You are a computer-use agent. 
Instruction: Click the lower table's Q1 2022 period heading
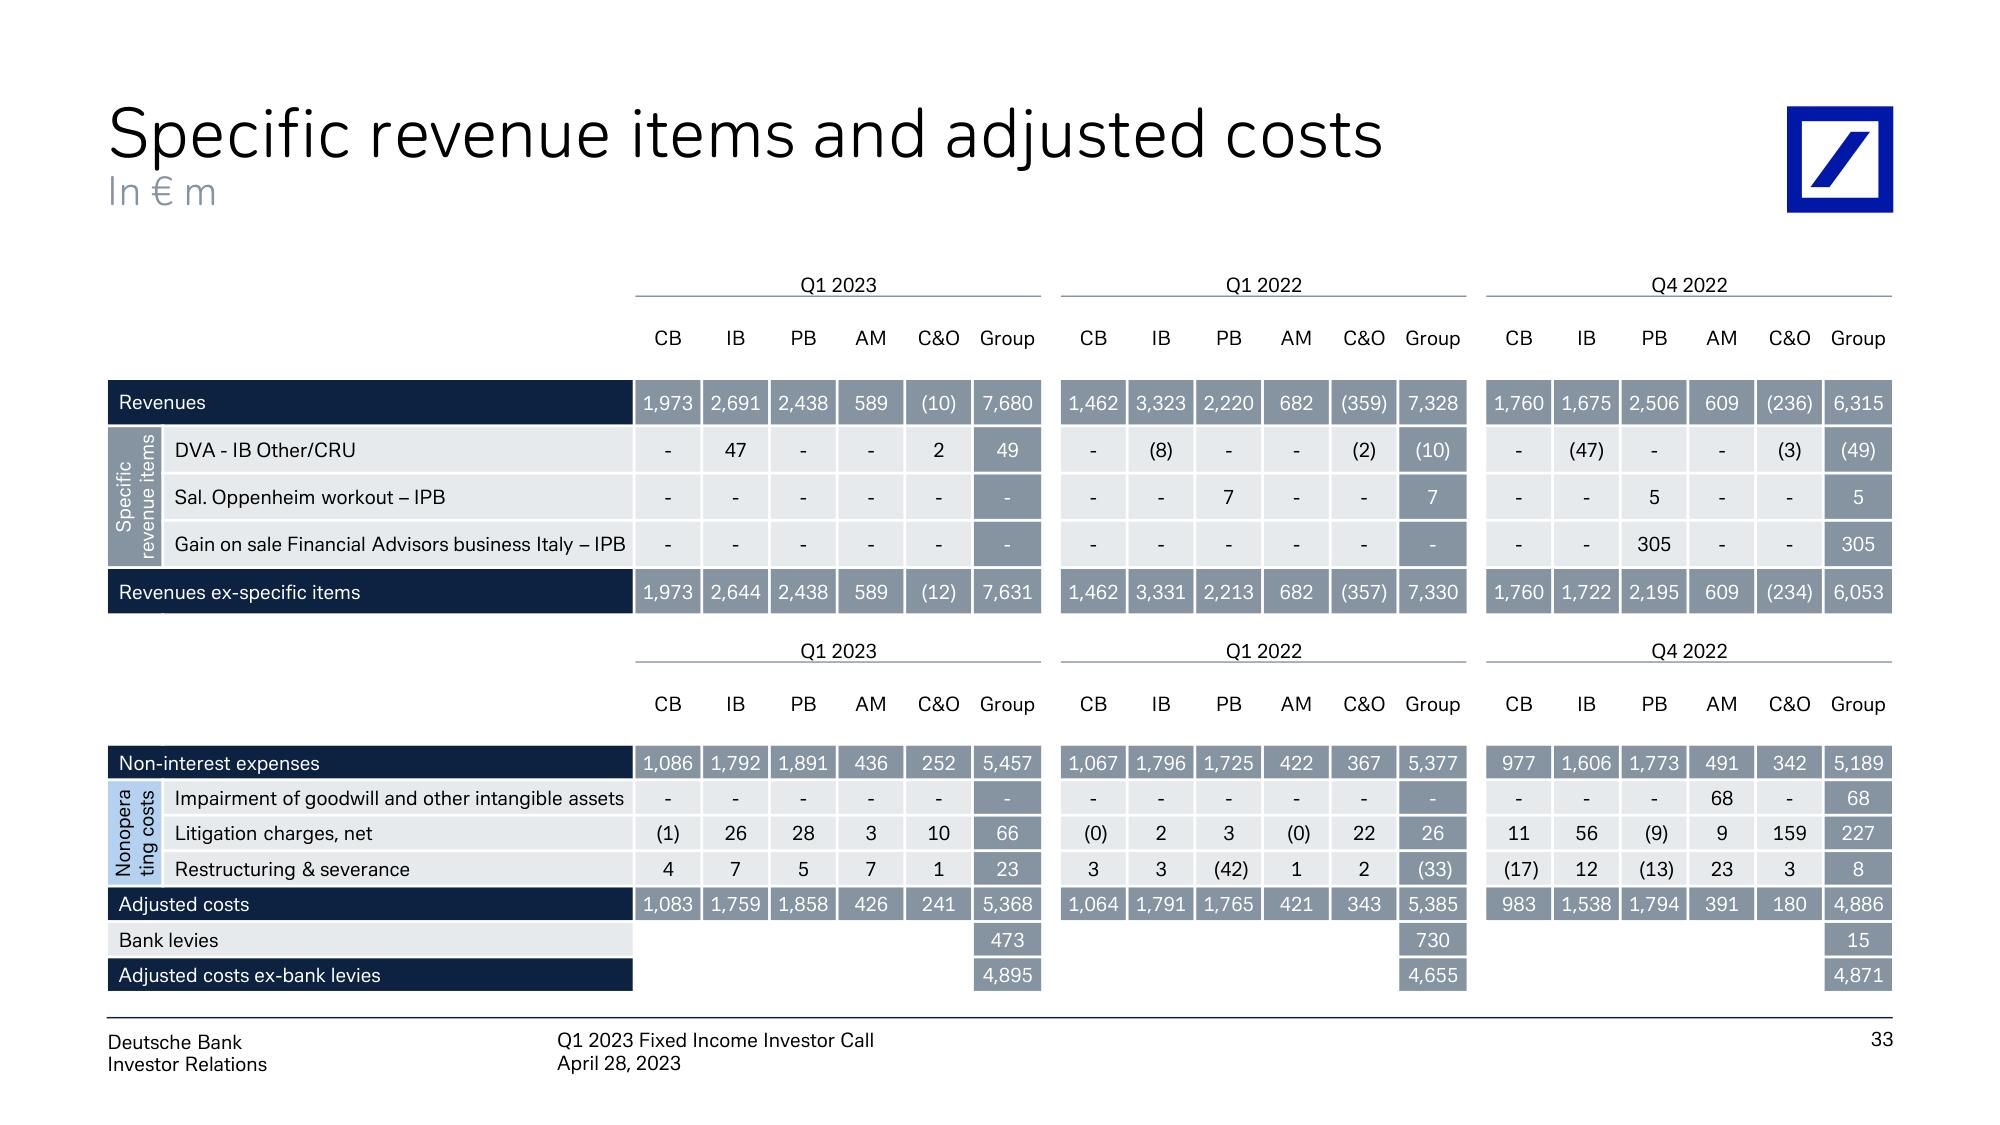(1264, 651)
